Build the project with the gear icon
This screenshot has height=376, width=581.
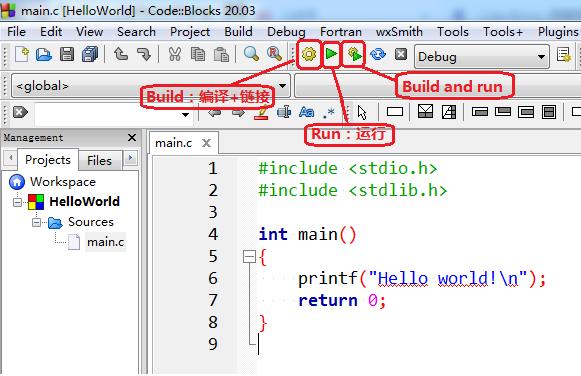309,54
